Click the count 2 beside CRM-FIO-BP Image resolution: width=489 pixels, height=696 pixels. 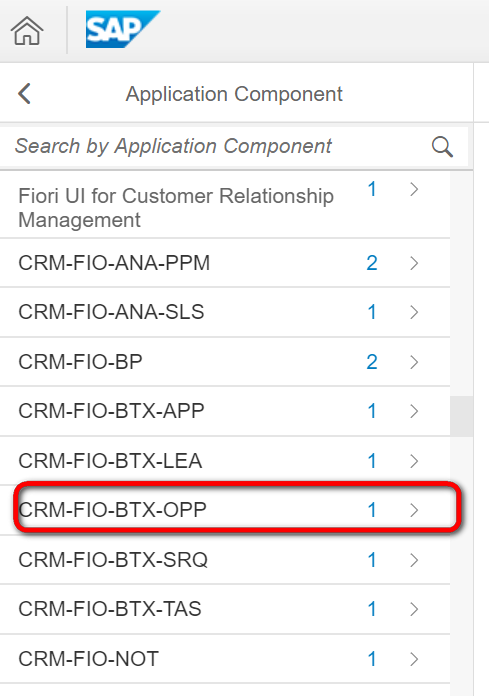pos(372,362)
